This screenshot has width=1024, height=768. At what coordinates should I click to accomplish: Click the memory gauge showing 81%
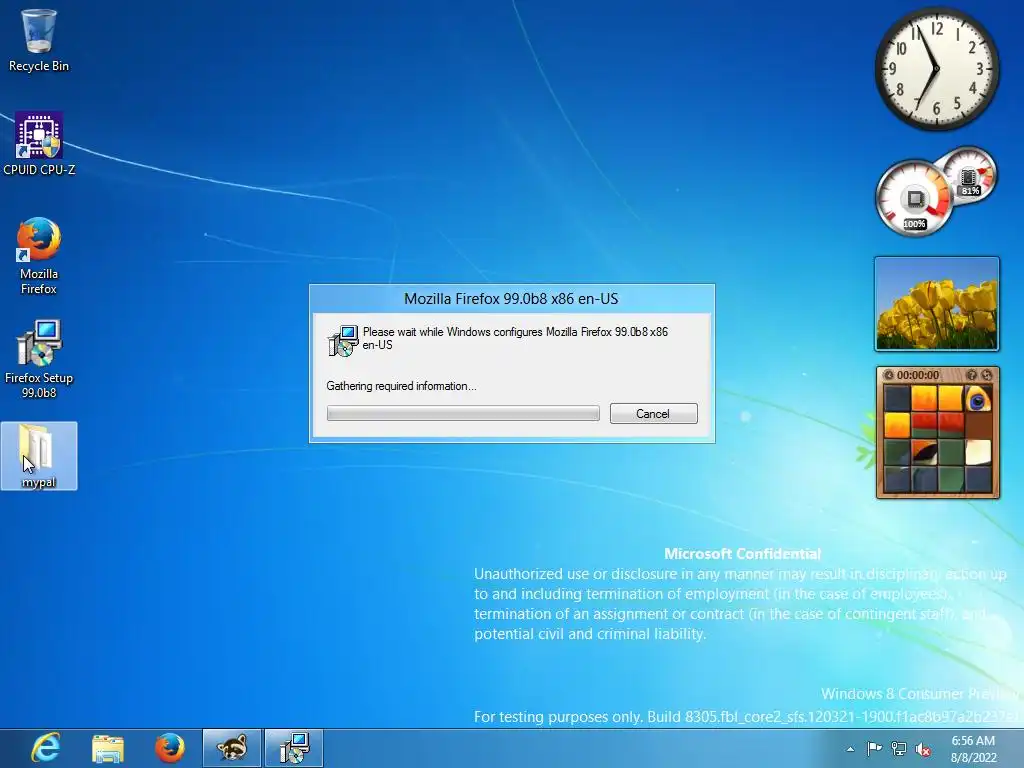(x=969, y=174)
